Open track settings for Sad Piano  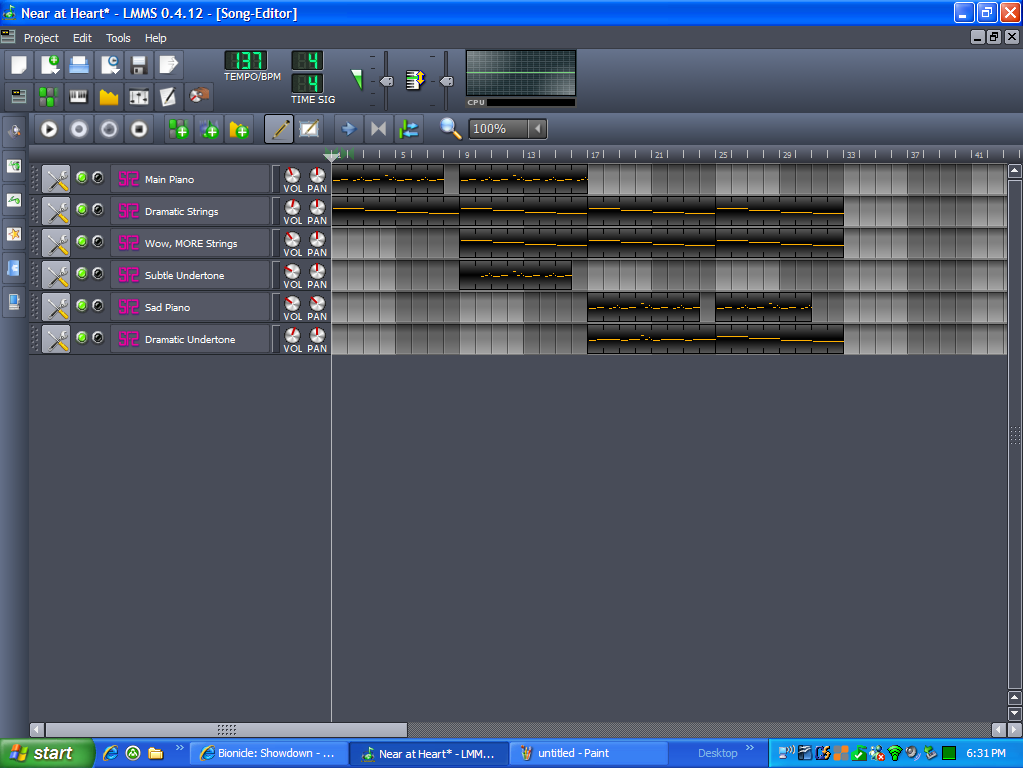(x=56, y=307)
